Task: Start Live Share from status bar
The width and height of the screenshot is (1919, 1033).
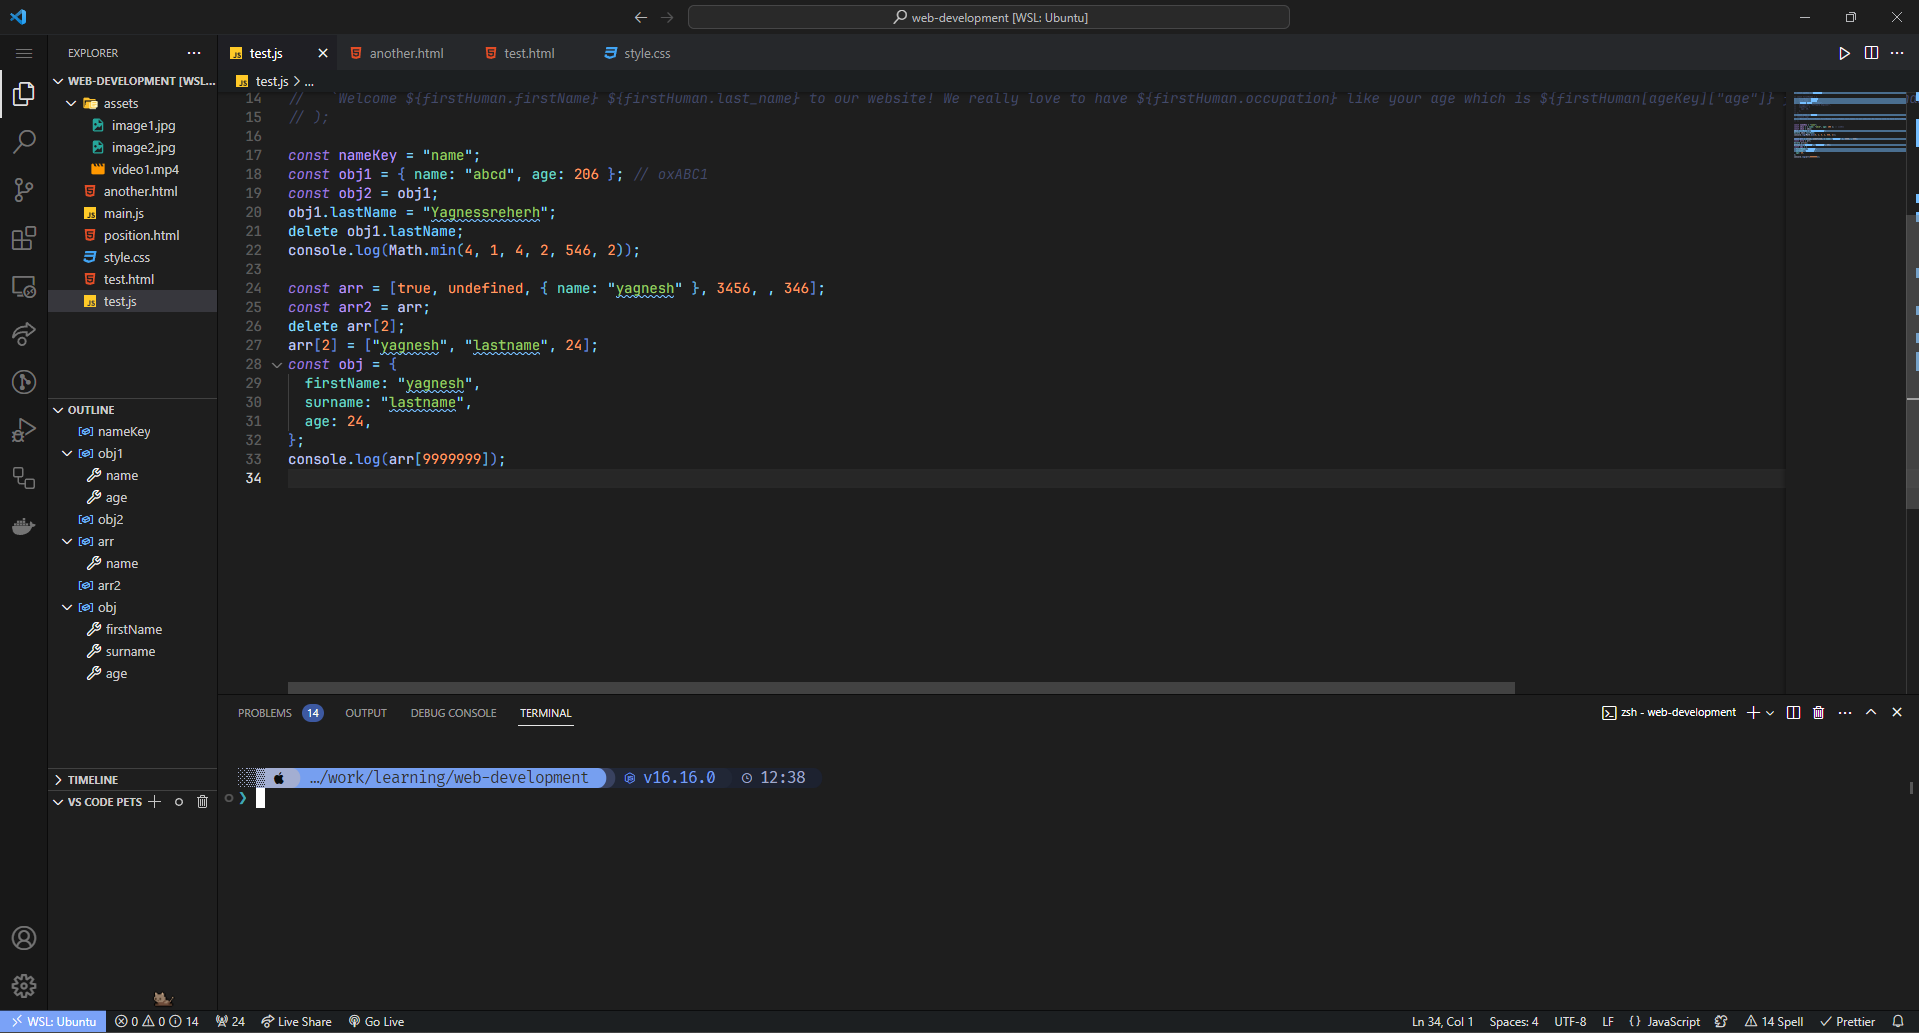Action: [x=296, y=1022]
